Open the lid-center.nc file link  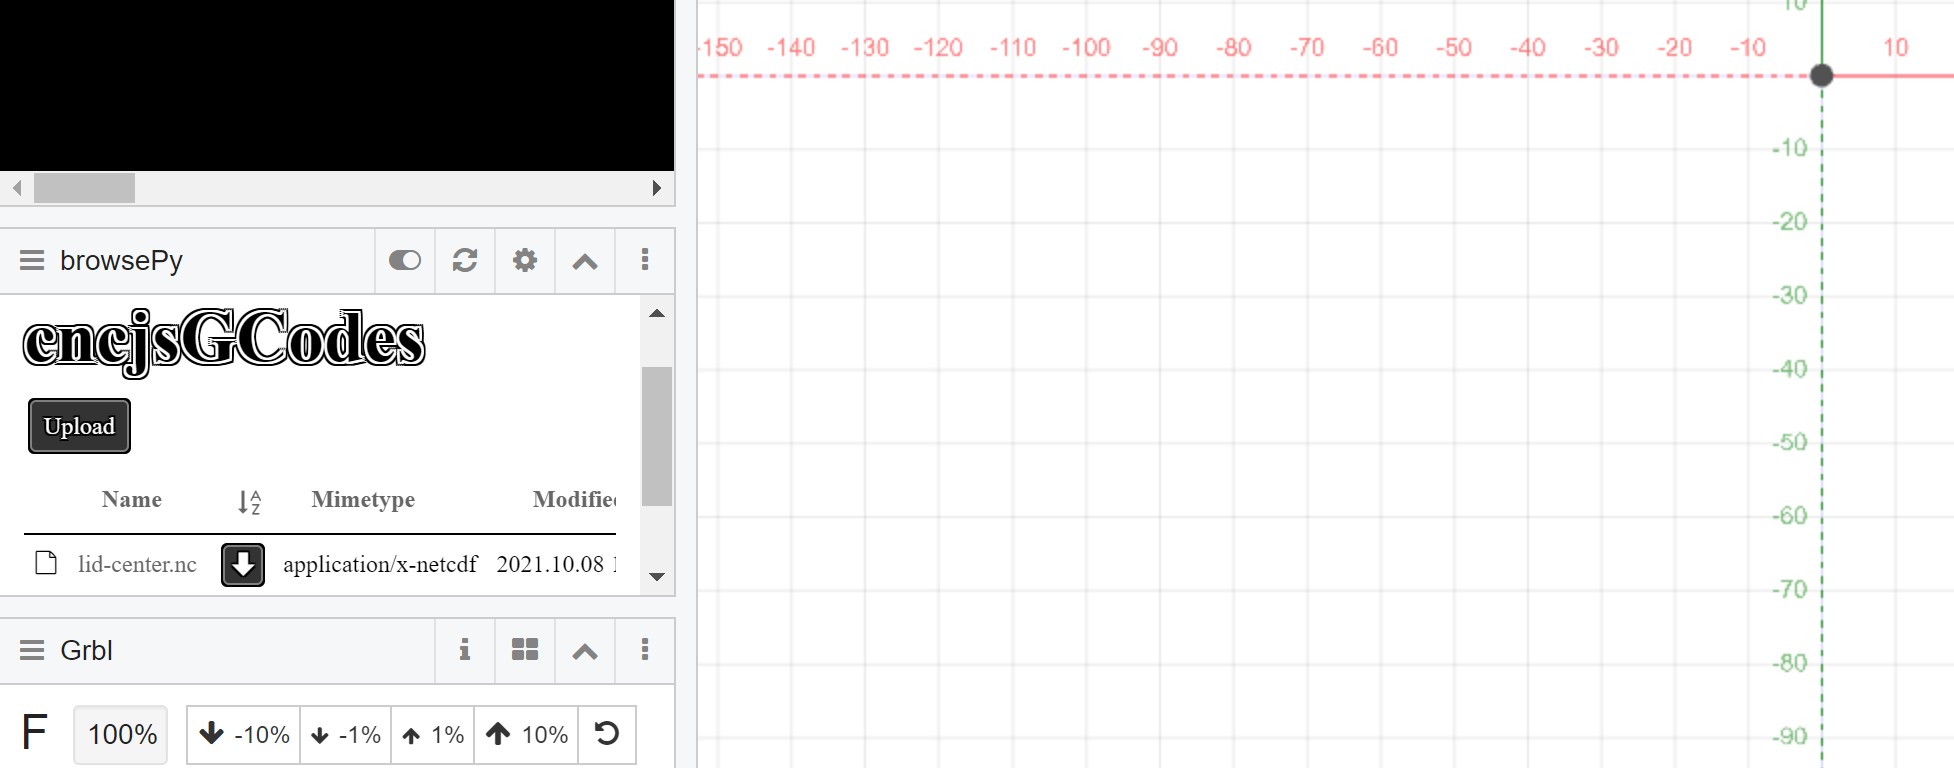tap(137, 565)
